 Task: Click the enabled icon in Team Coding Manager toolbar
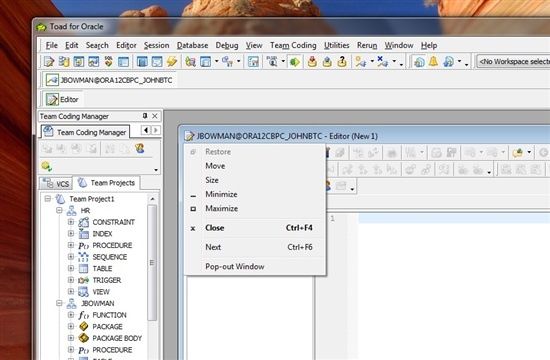(140, 149)
